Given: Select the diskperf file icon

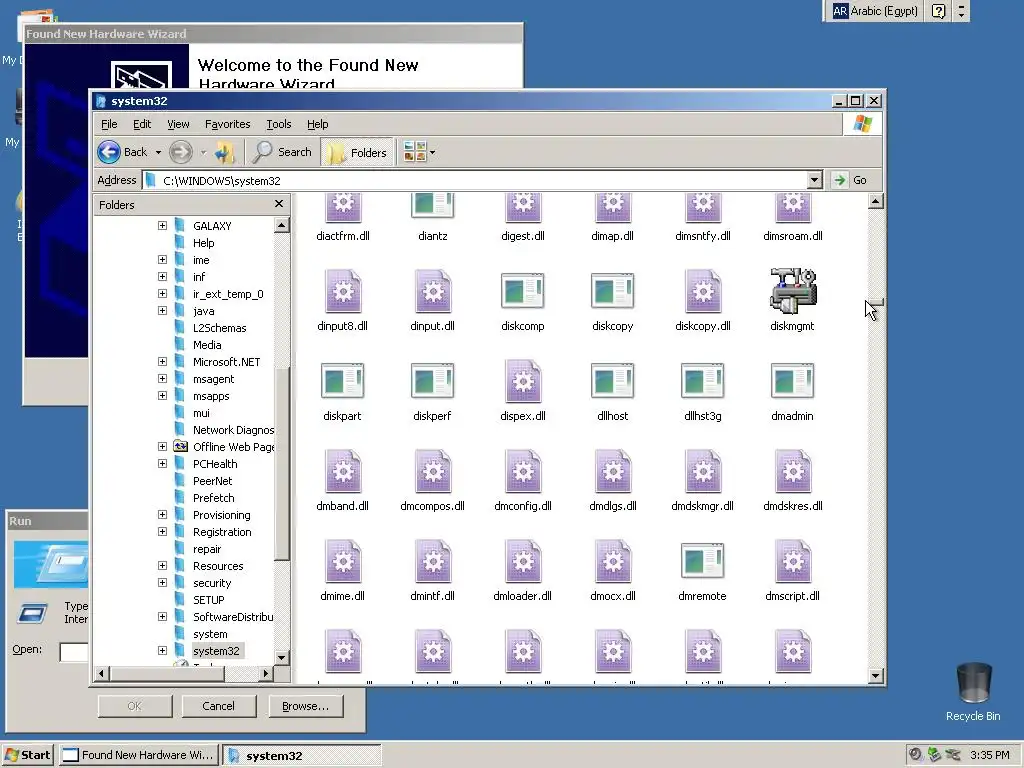Looking at the screenshot, I should pyautogui.click(x=432, y=381).
